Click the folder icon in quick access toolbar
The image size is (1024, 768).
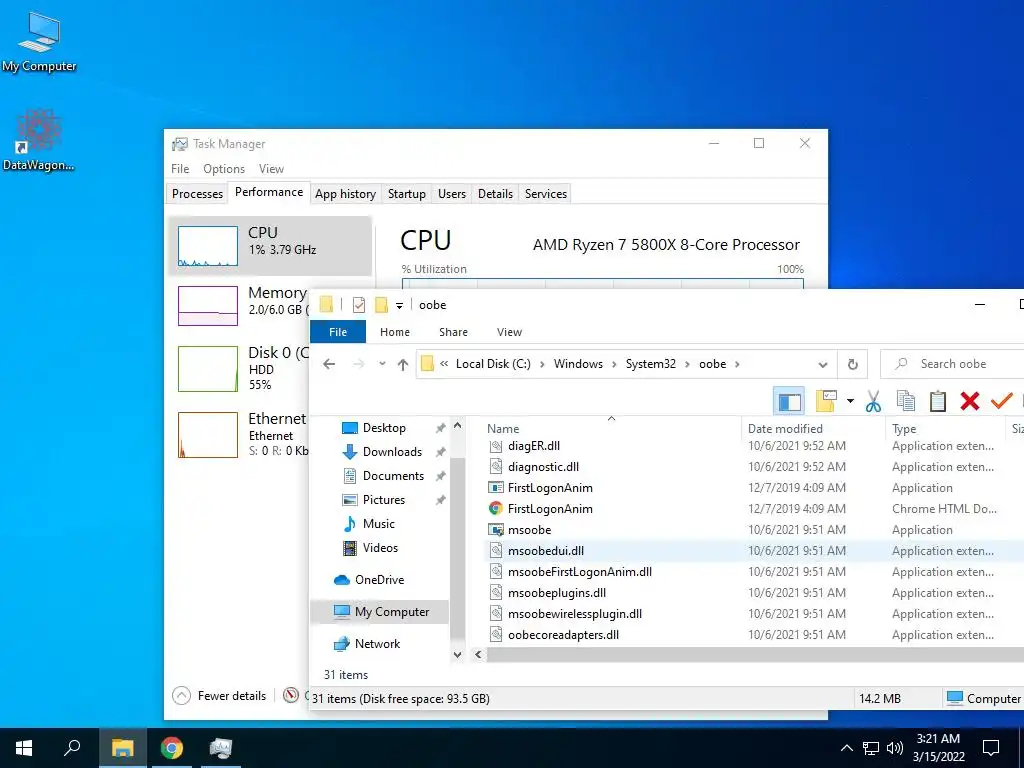click(x=381, y=304)
